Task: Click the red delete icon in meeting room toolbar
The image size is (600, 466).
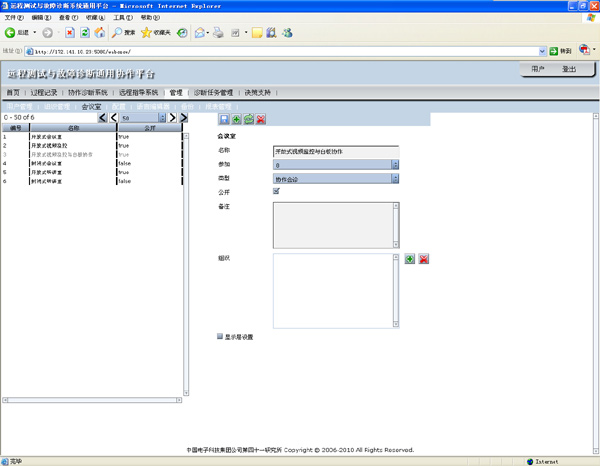Action: (261, 119)
